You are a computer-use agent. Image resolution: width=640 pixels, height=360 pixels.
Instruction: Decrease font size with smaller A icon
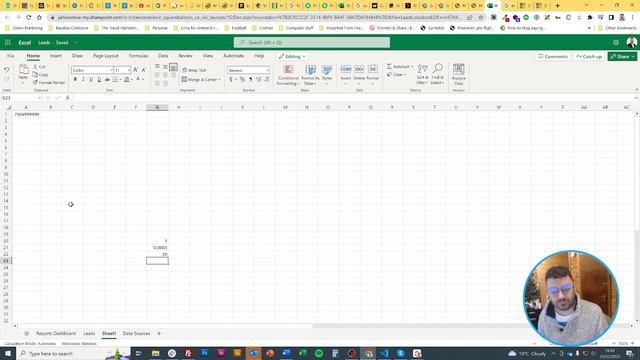[144, 70]
